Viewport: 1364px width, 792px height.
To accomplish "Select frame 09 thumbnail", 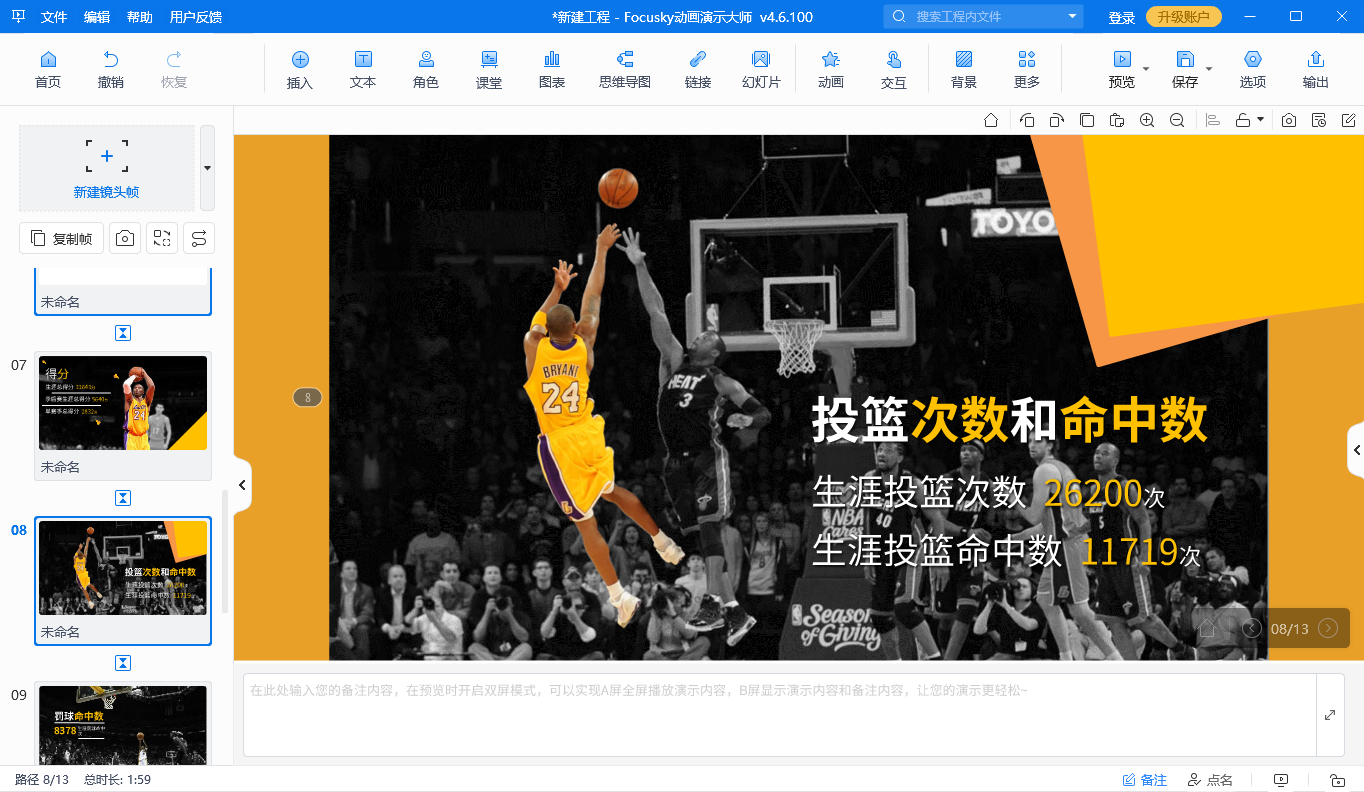I will click(123, 725).
